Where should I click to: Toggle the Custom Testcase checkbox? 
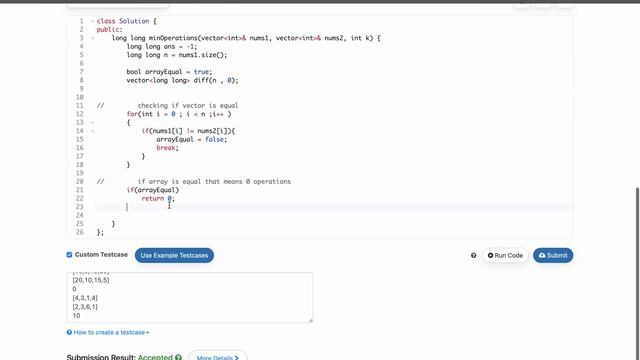(x=69, y=255)
